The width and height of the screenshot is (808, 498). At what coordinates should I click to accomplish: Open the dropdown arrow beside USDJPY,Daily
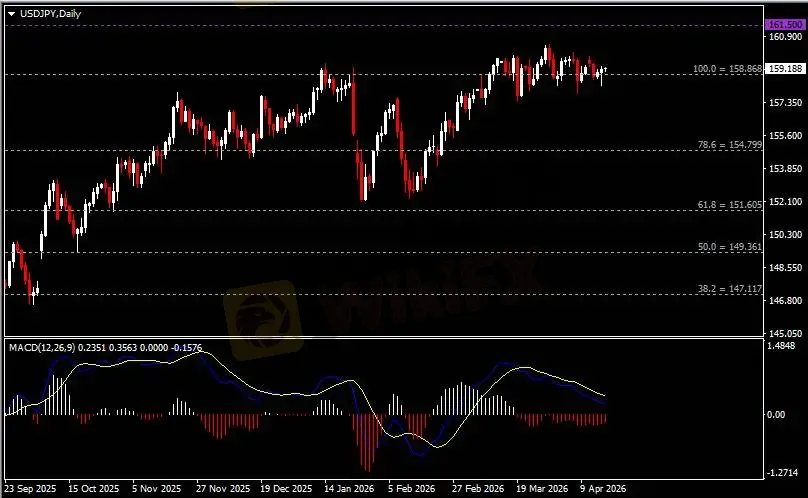click(11, 12)
